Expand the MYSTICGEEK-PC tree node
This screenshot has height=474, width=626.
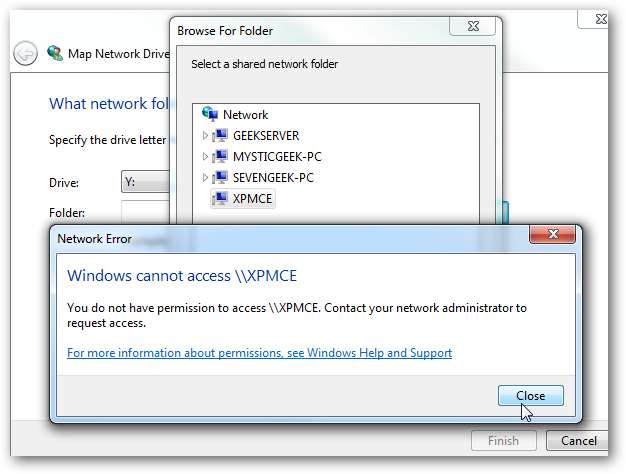click(x=205, y=156)
